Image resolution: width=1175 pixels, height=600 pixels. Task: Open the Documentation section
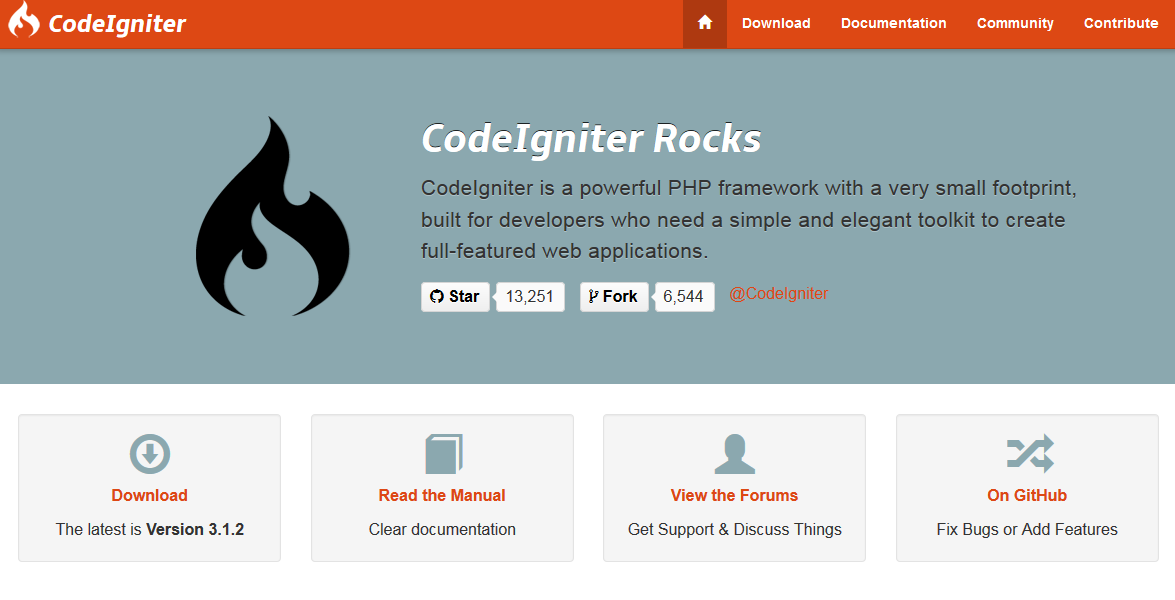pyautogui.click(x=893, y=22)
